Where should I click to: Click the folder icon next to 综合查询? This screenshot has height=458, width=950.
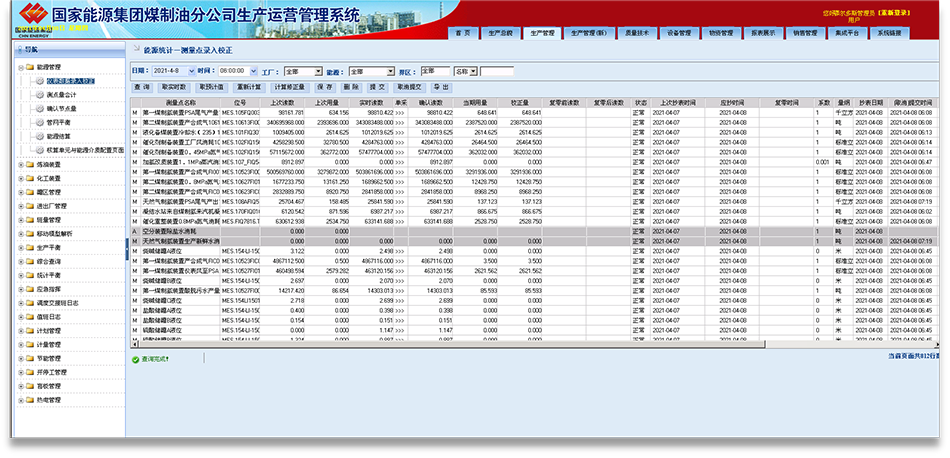coord(30,262)
